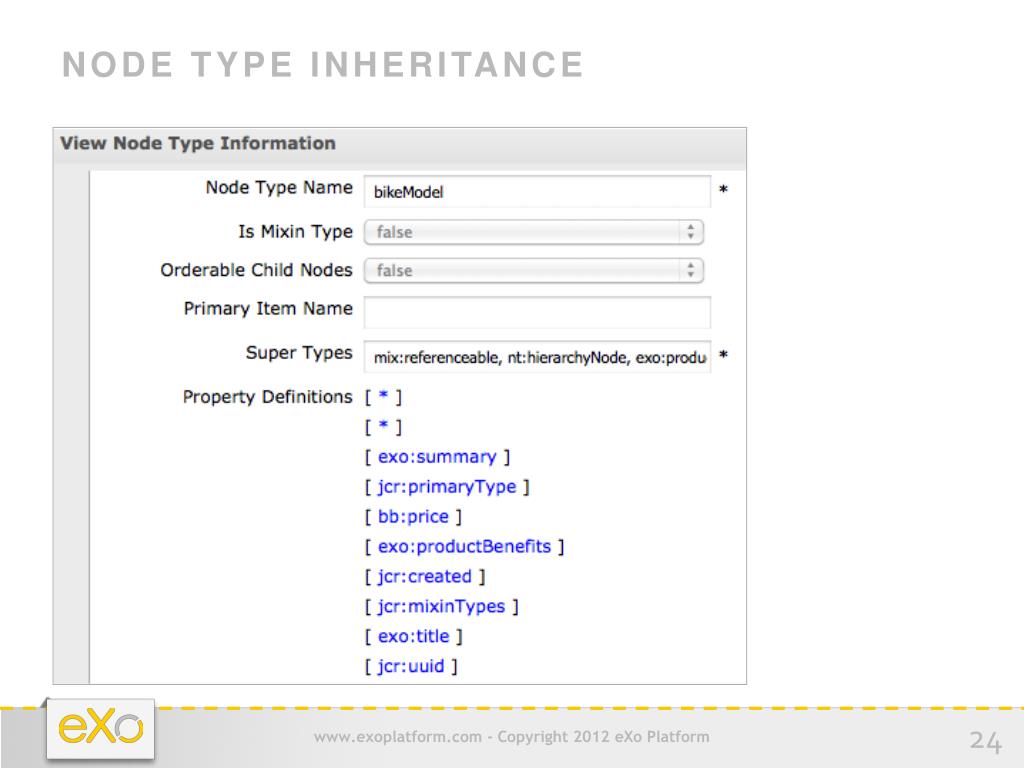Click the stepper arrows on Is Mixin Type
Image resolution: width=1024 pixels, height=768 pixels.
690,232
